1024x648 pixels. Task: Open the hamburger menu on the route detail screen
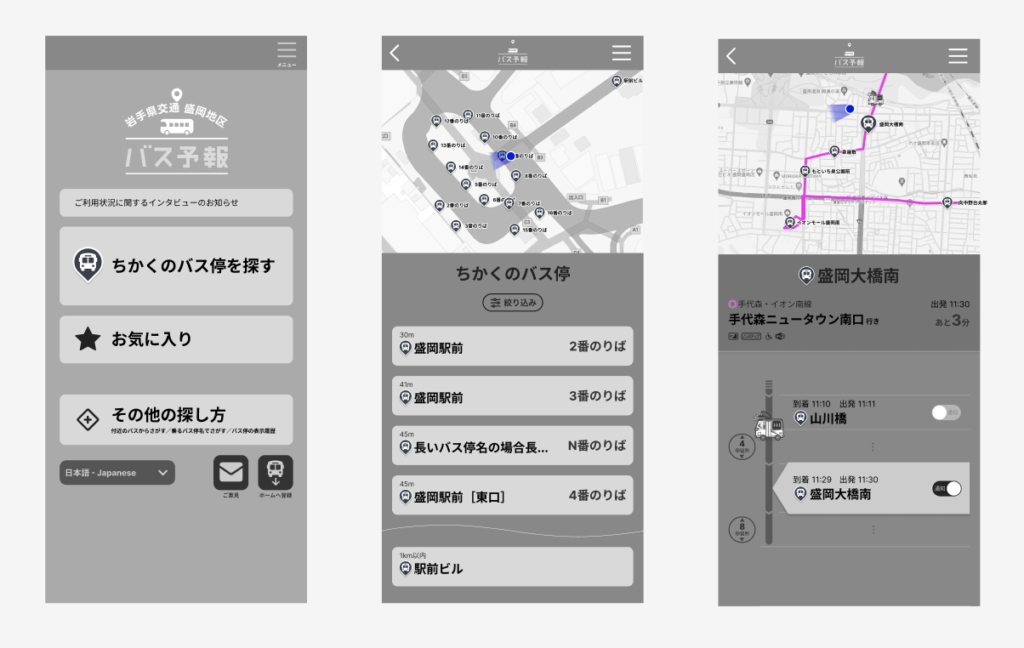click(x=957, y=56)
